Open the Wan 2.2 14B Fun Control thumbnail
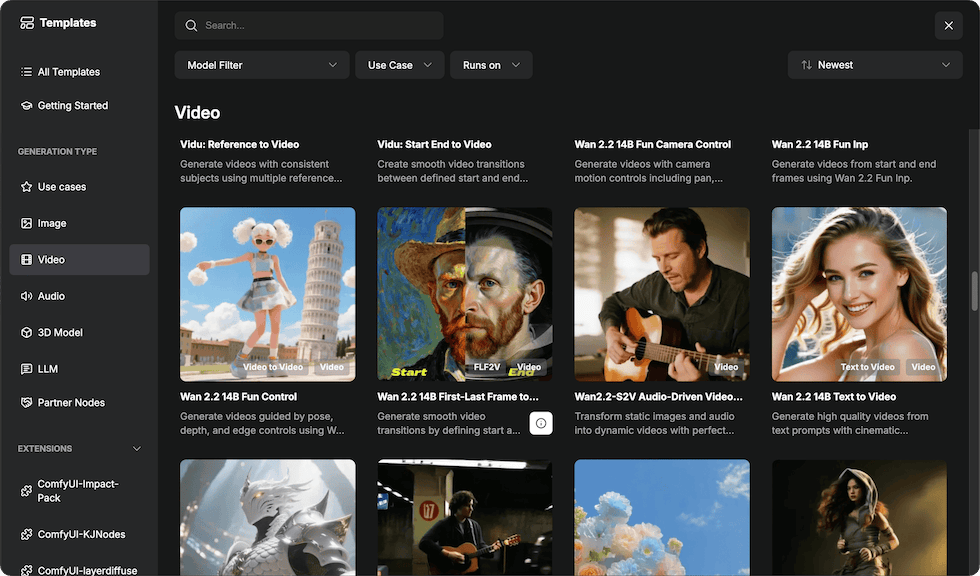Image resolution: width=980 pixels, height=576 pixels. (x=267, y=294)
